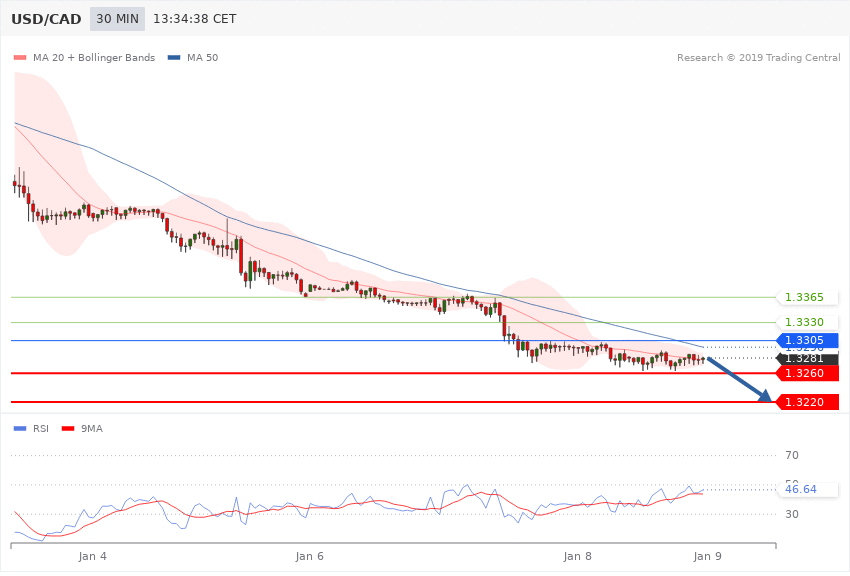Image resolution: width=850 pixels, height=576 pixels.
Task: Click the Jan 9 date label
Action: (x=707, y=556)
